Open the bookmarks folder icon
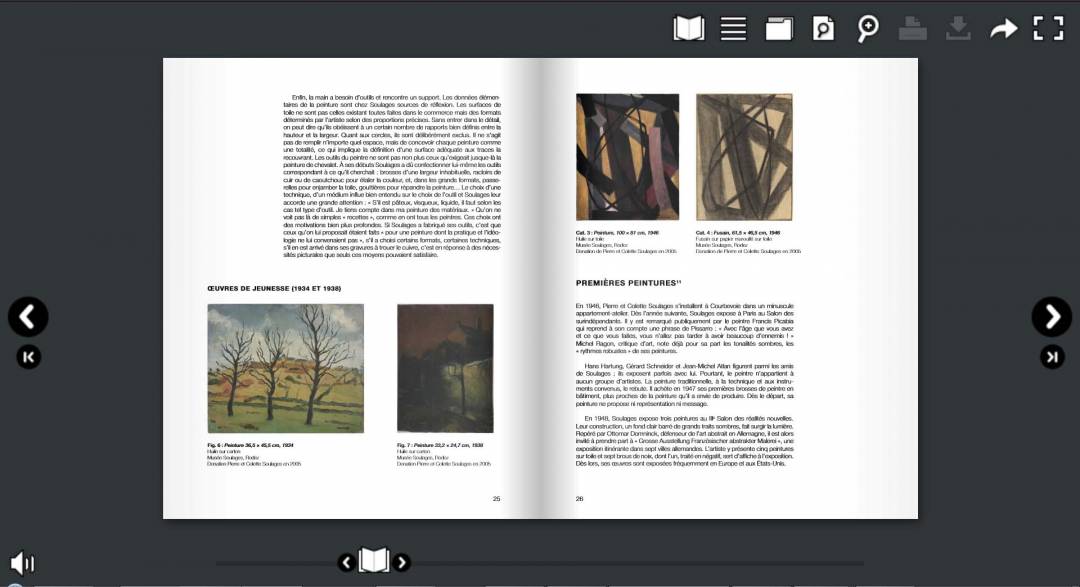The width and height of the screenshot is (1080, 587). (x=779, y=28)
